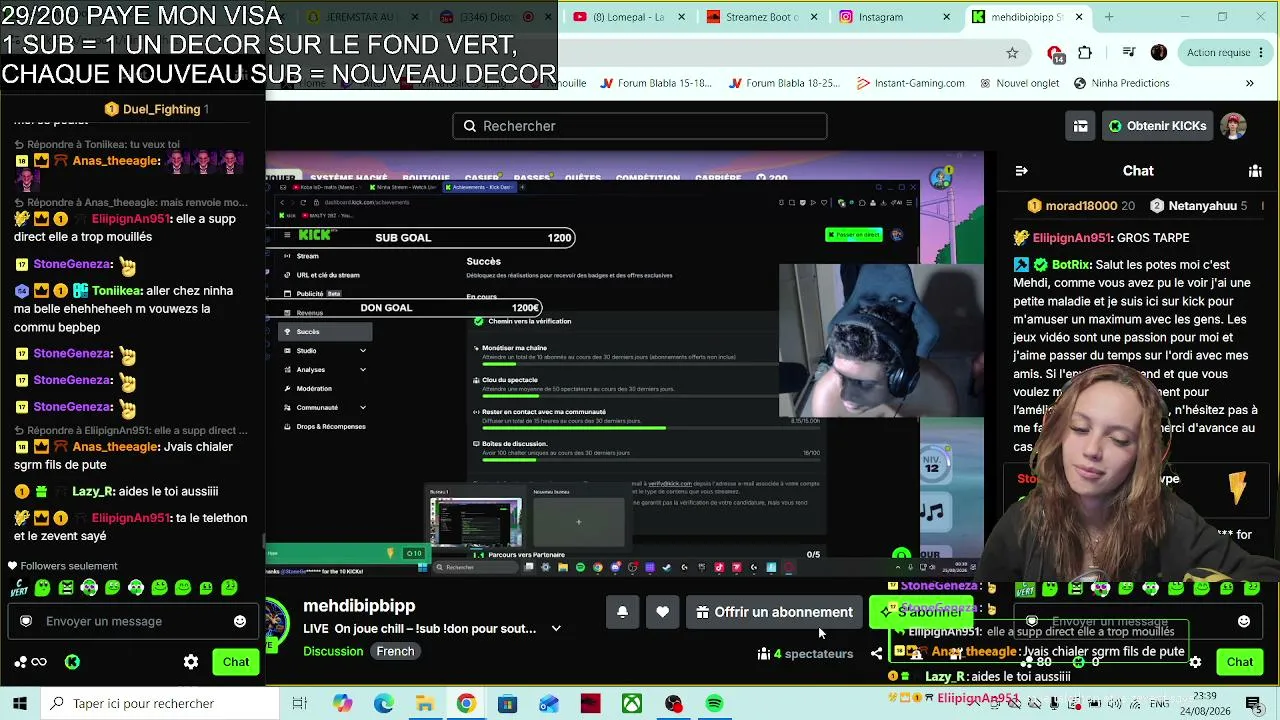Click the French language tag
Image resolution: width=1280 pixels, height=720 pixels.
[x=395, y=651]
